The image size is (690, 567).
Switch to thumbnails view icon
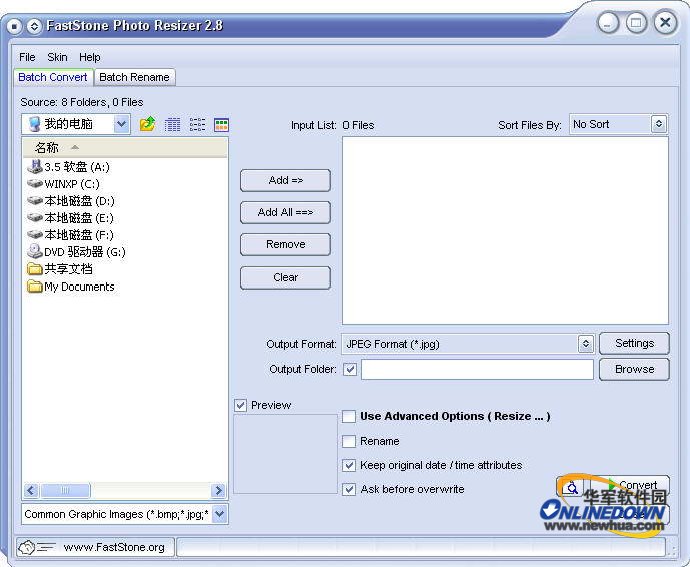point(221,125)
